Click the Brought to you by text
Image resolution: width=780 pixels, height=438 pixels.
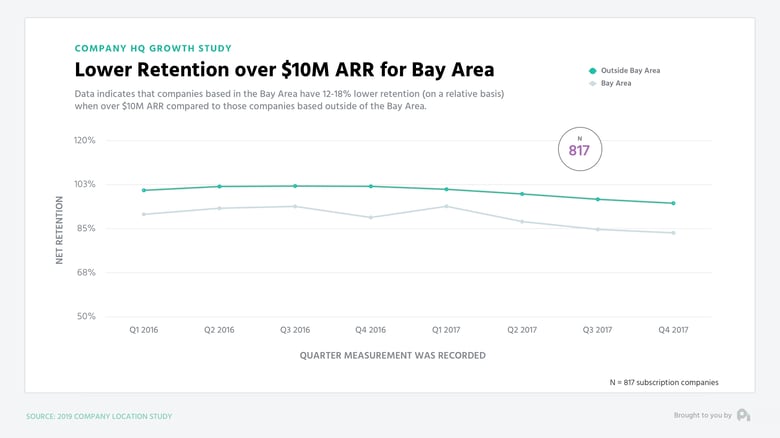click(702, 415)
